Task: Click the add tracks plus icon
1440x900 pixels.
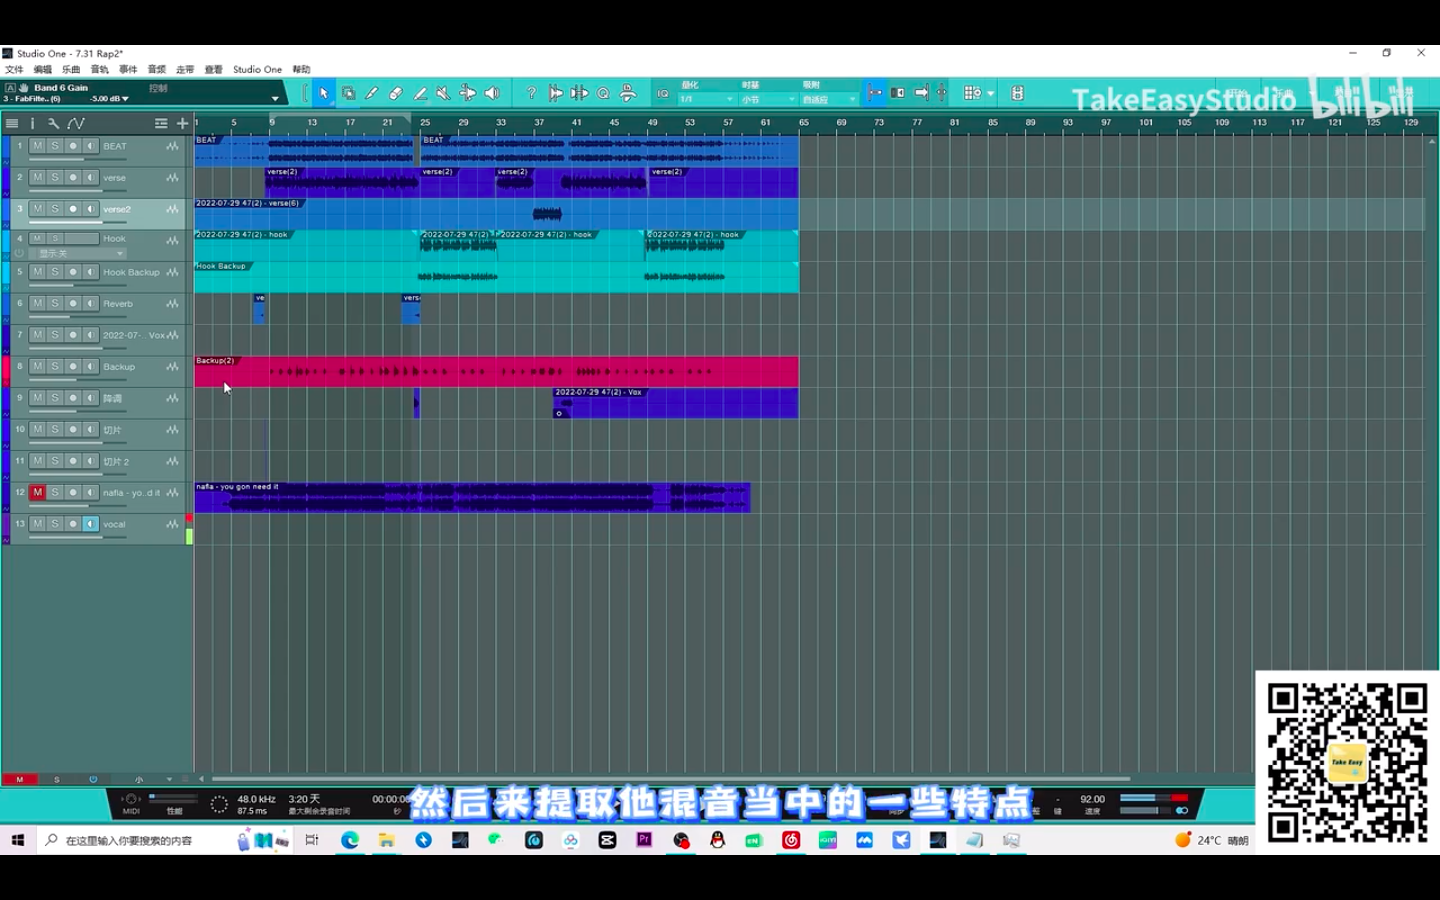Action: tap(182, 123)
